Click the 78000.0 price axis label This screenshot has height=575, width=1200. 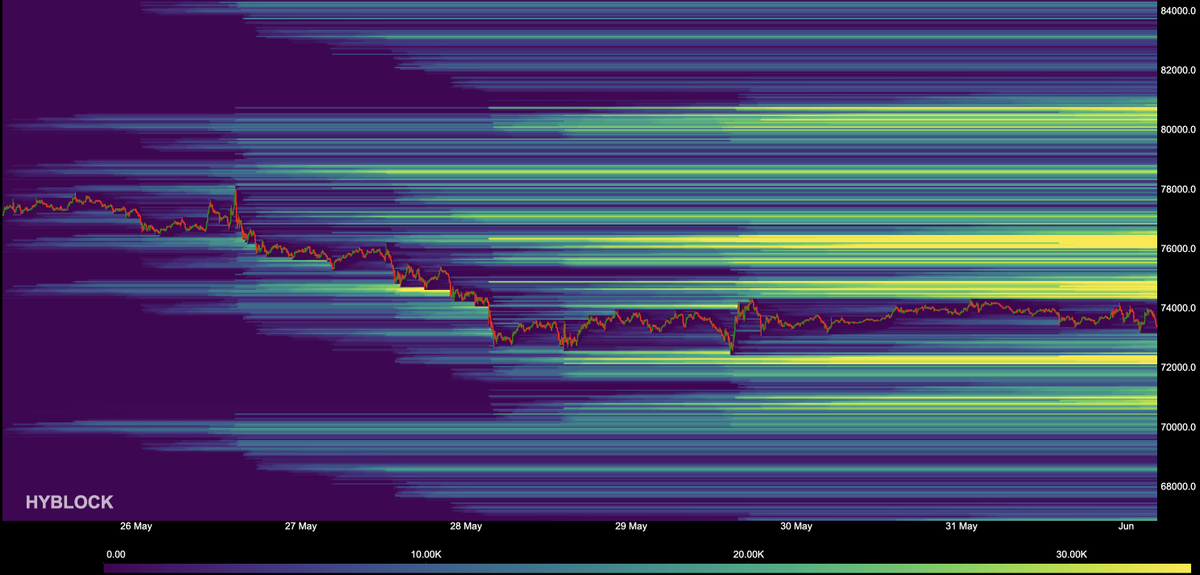click(1179, 189)
